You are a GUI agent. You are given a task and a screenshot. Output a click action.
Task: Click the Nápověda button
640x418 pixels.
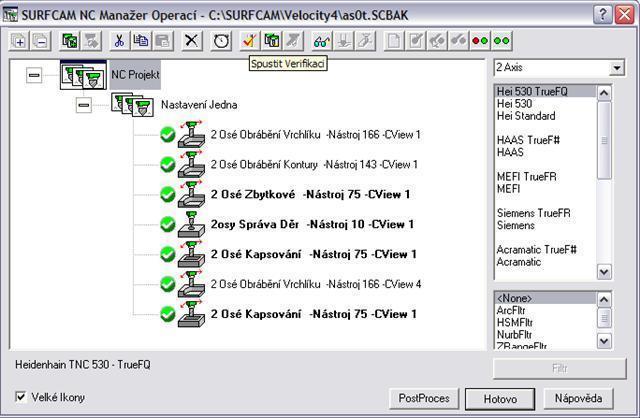(578, 398)
